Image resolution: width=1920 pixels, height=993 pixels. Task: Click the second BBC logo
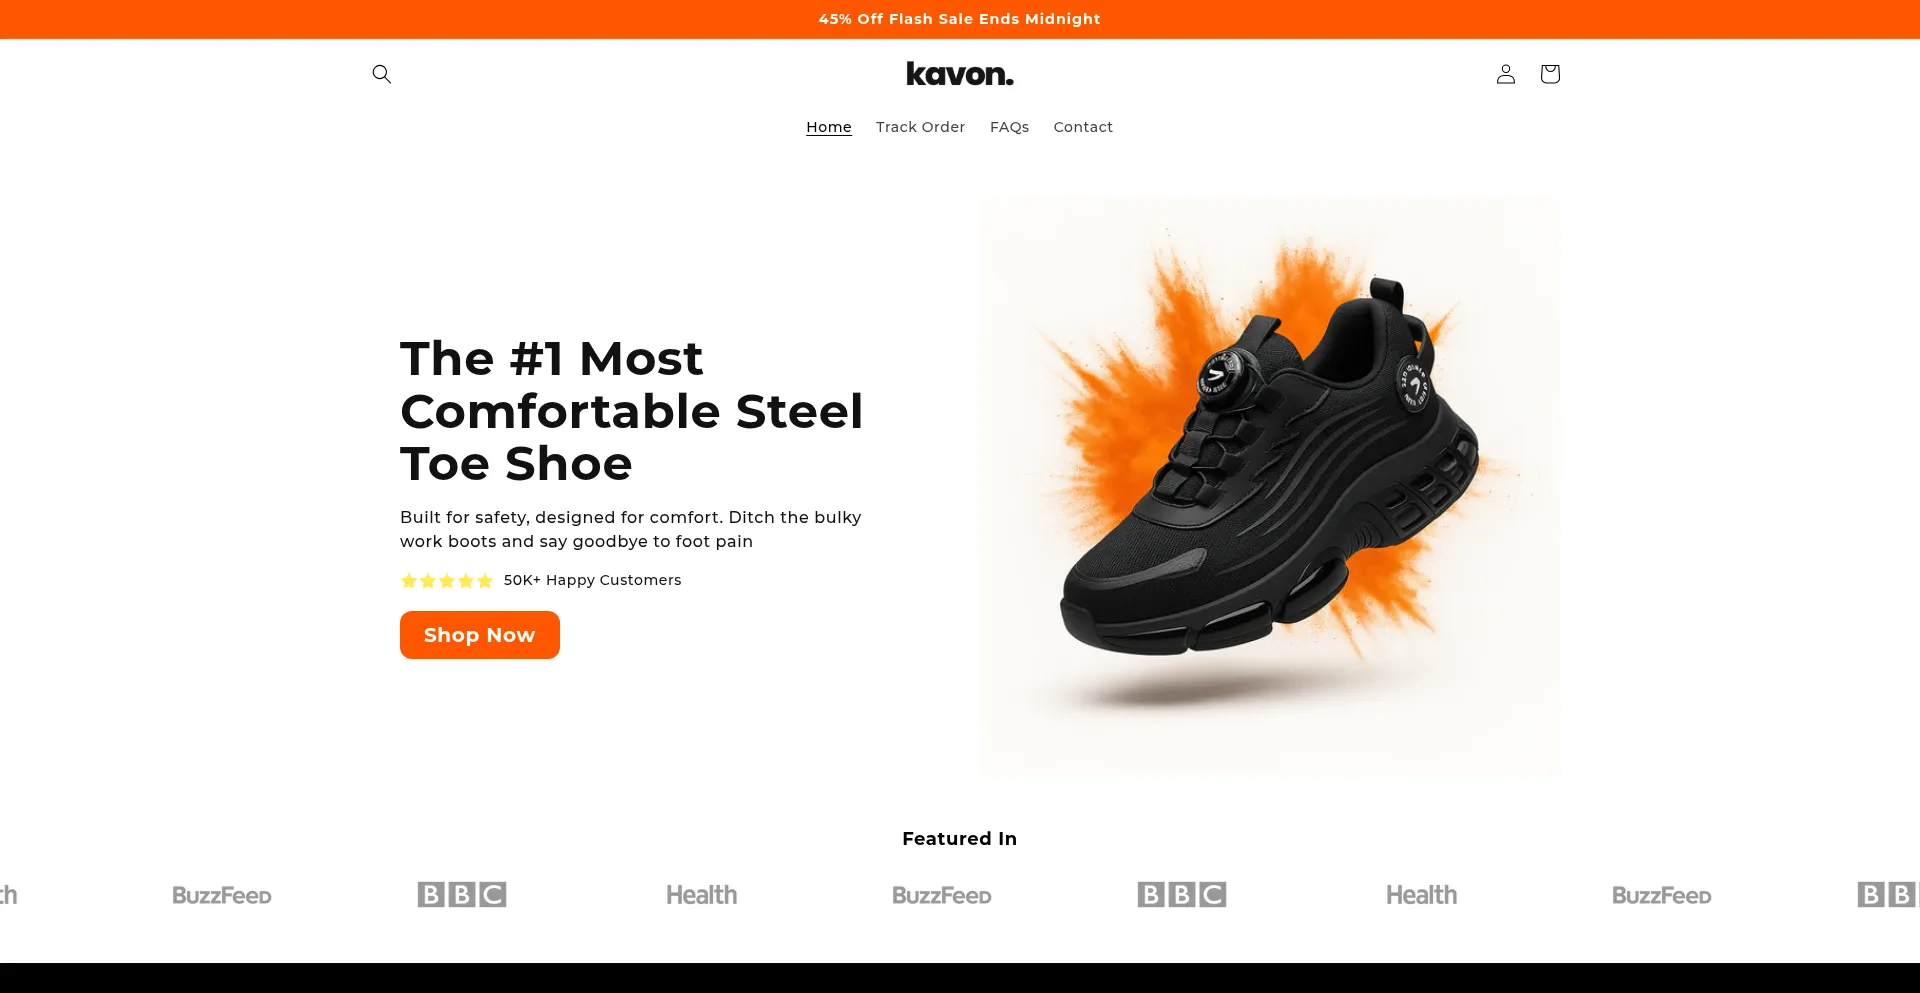click(x=1182, y=894)
